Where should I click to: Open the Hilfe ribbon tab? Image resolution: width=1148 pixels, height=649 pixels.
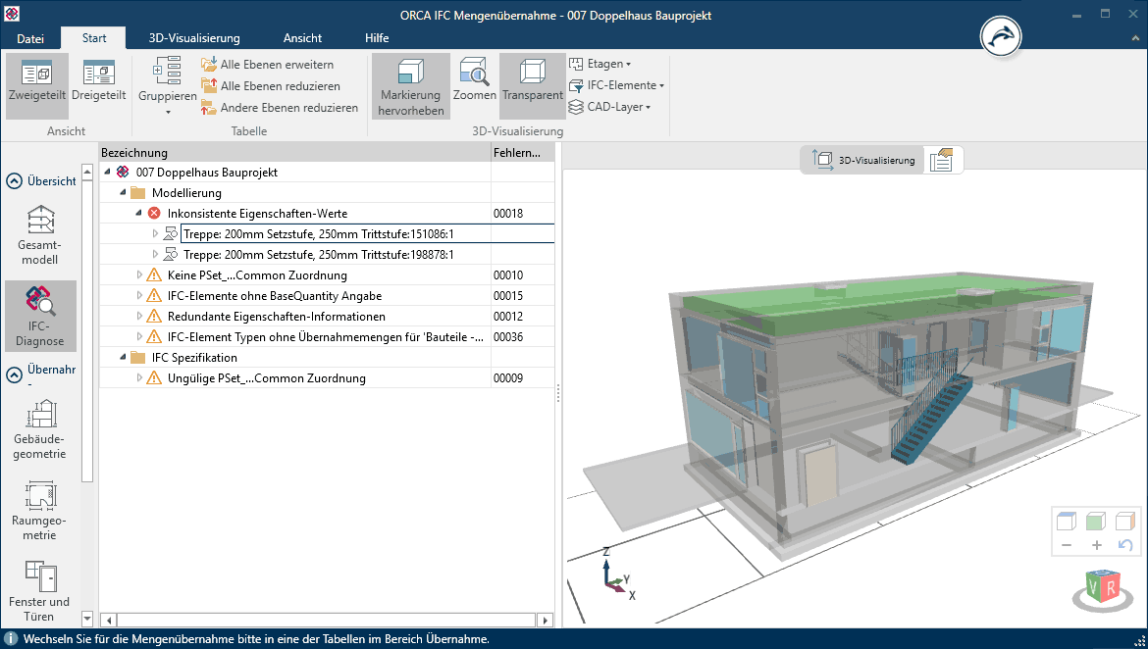[x=377, y=38]
